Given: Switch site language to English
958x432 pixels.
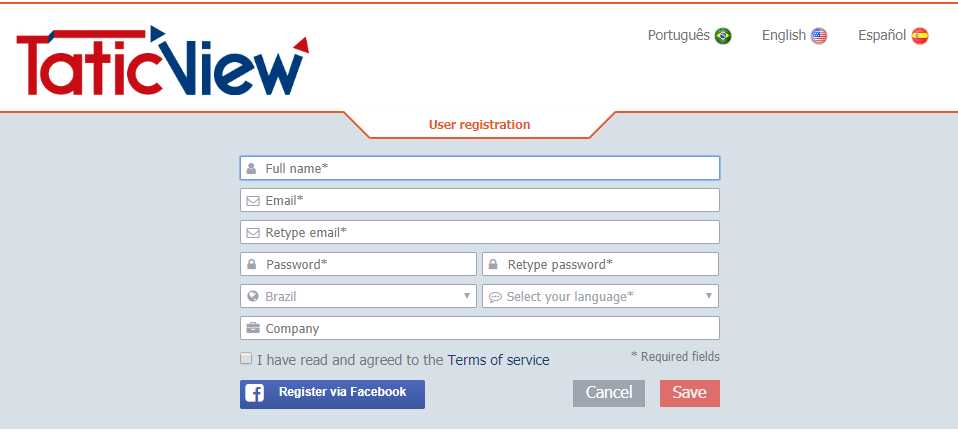Looking at the screenshot, I should pos(783,36).
